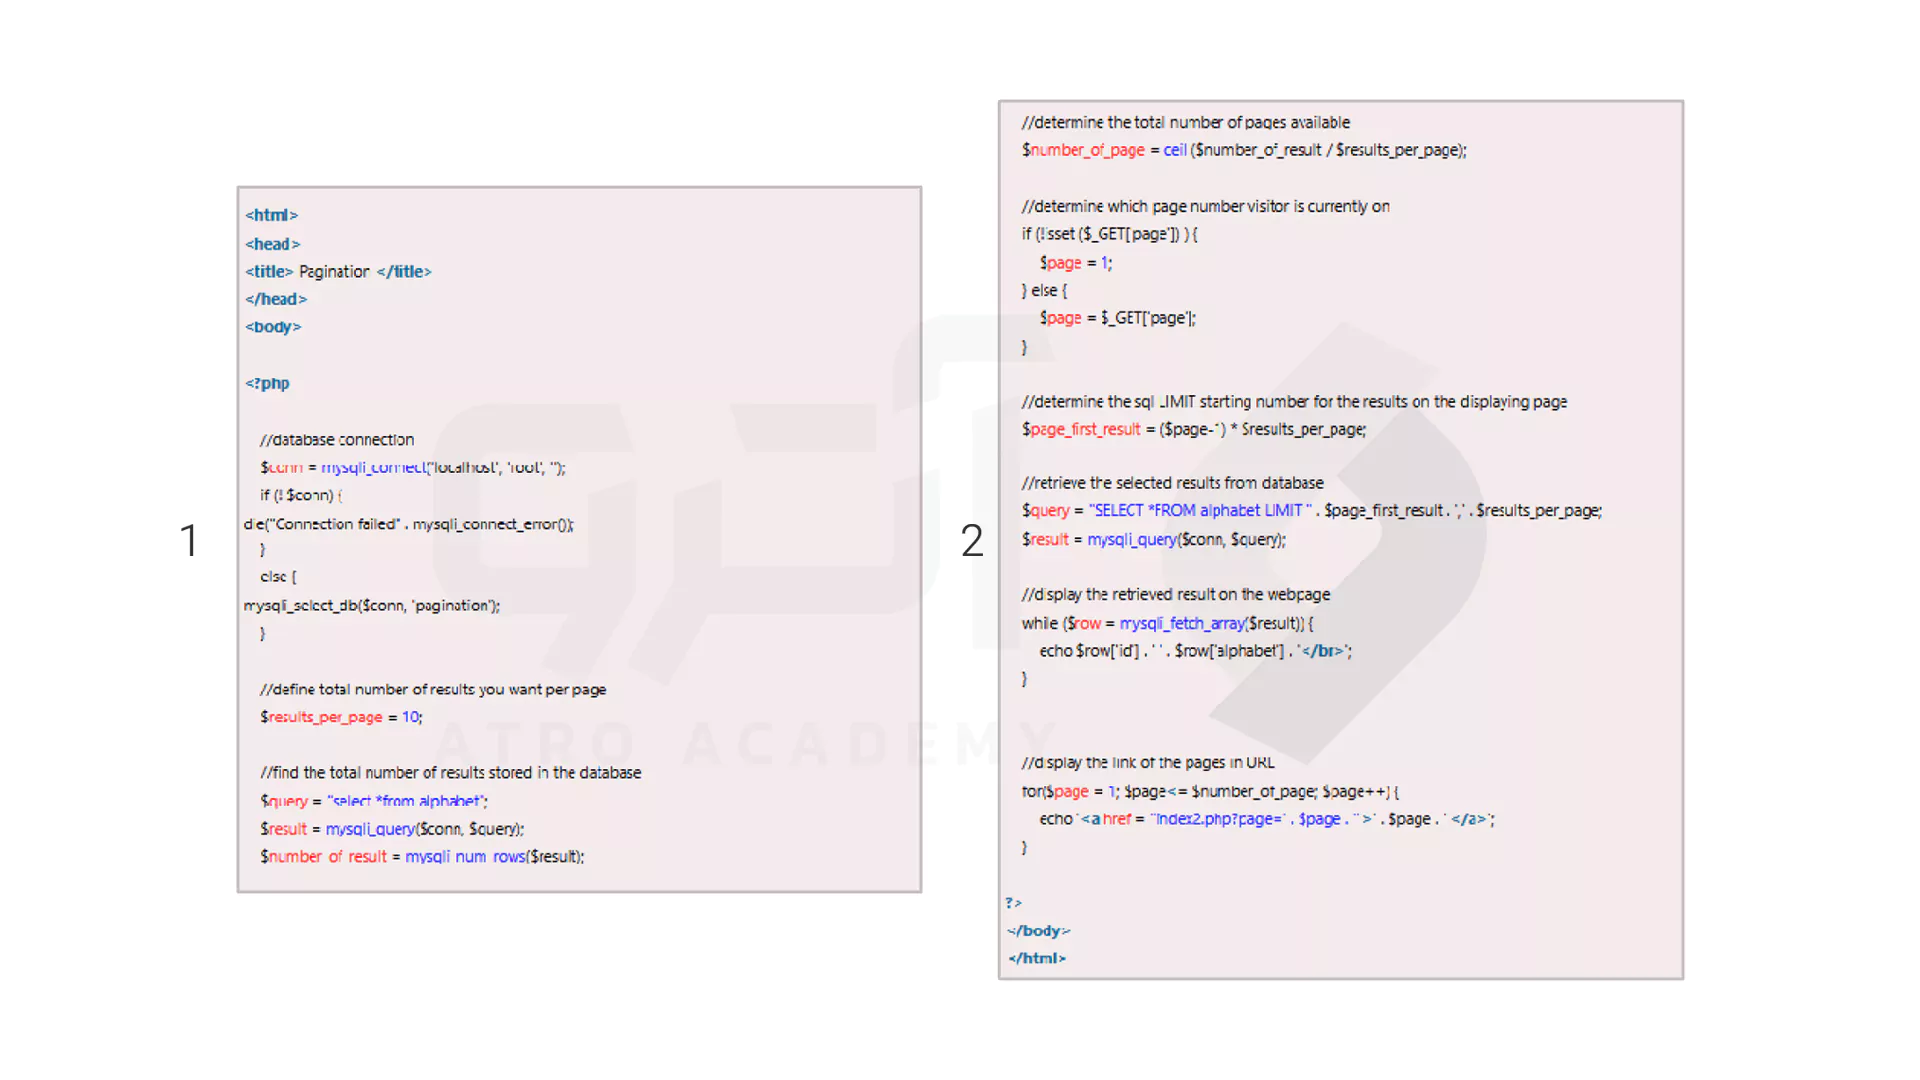This screenshot has width=1920, height=1080.
Task: Select //retrieve the selected results comment
Action: (1172, 483)
